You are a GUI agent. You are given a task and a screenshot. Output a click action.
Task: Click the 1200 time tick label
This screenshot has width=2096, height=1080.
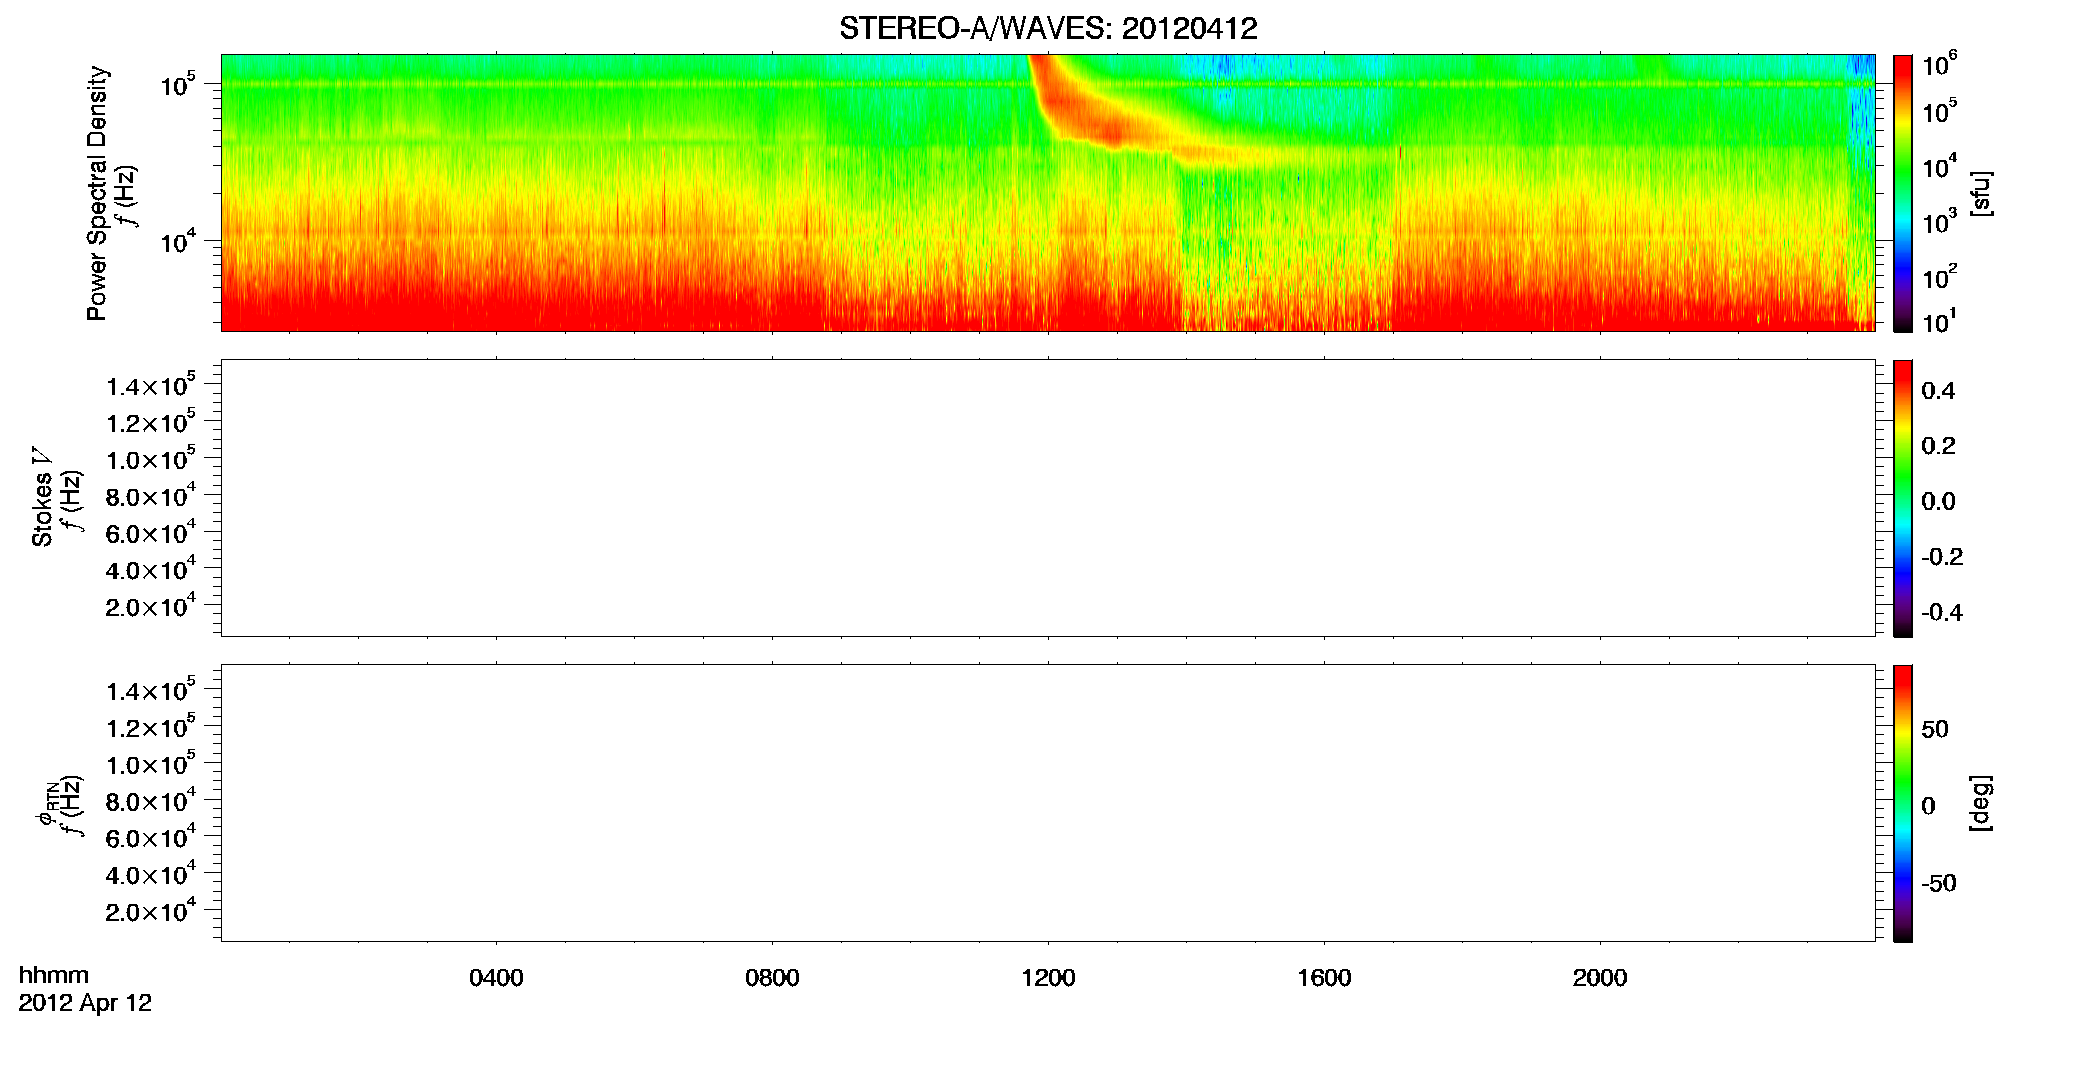[x=1048, y=978]
